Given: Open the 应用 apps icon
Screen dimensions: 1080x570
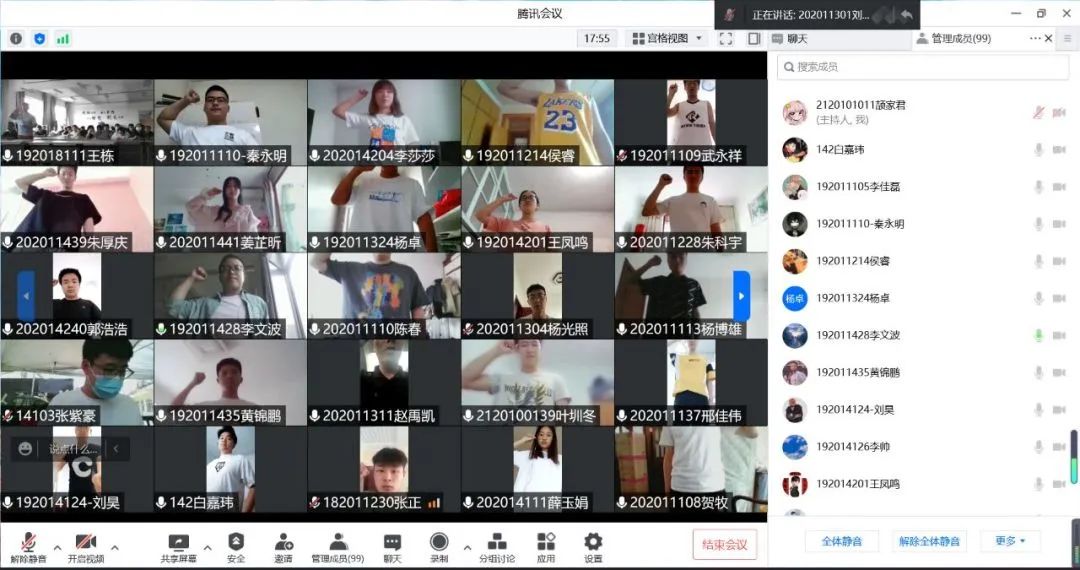Looking at the screenshot, I should coord(546,542).
